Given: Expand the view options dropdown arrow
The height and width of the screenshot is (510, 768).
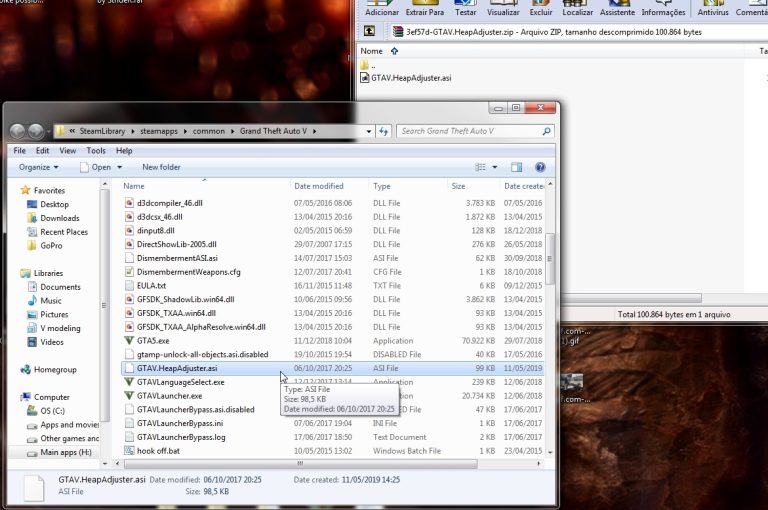Looking at the screenshot, I should coord(495,168).
